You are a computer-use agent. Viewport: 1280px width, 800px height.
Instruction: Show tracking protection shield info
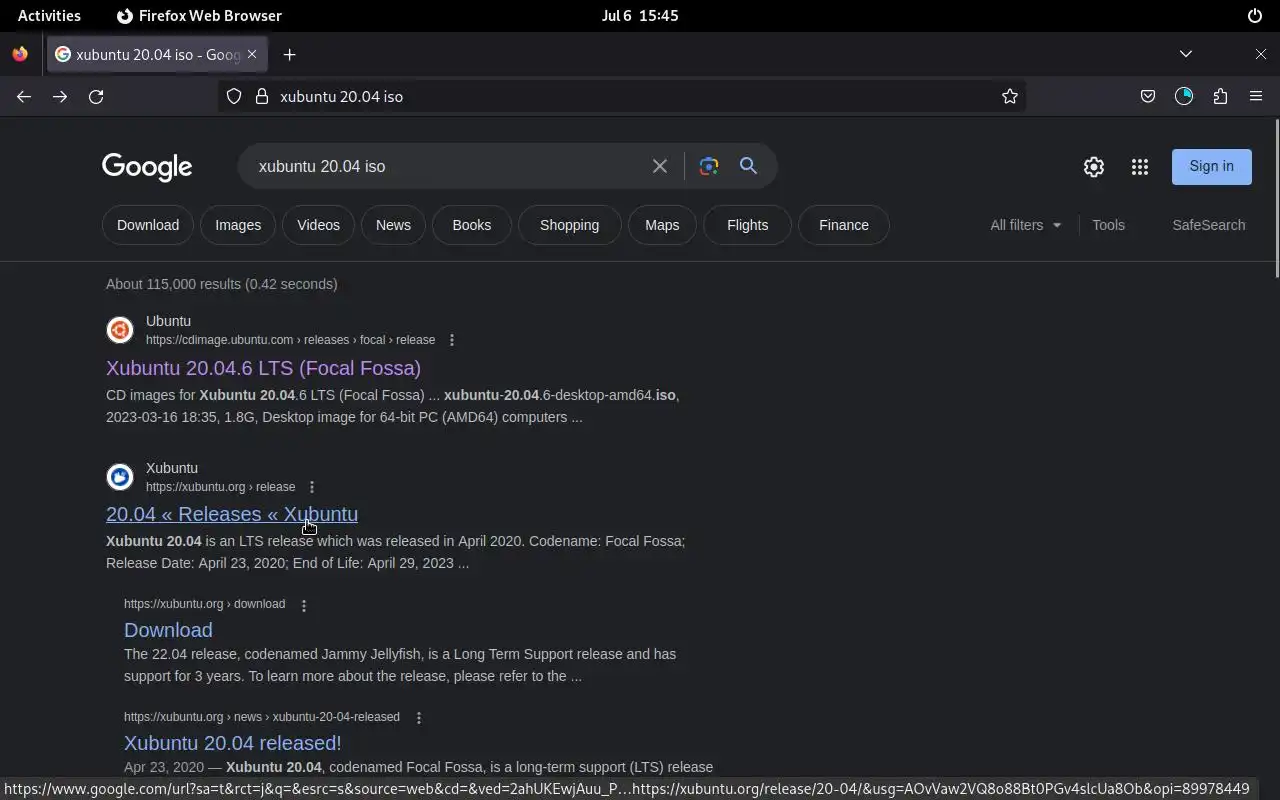[x=234, y=96]
